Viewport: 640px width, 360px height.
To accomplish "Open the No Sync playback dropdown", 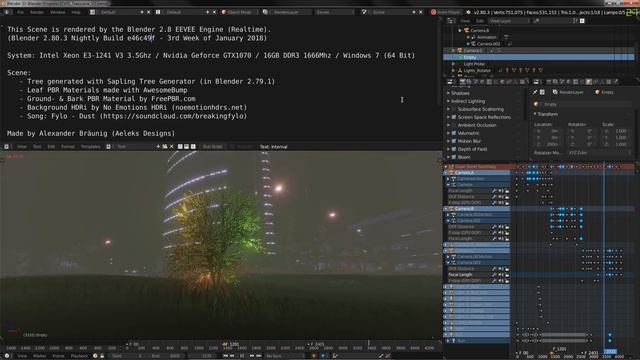I will coord(284,356).
